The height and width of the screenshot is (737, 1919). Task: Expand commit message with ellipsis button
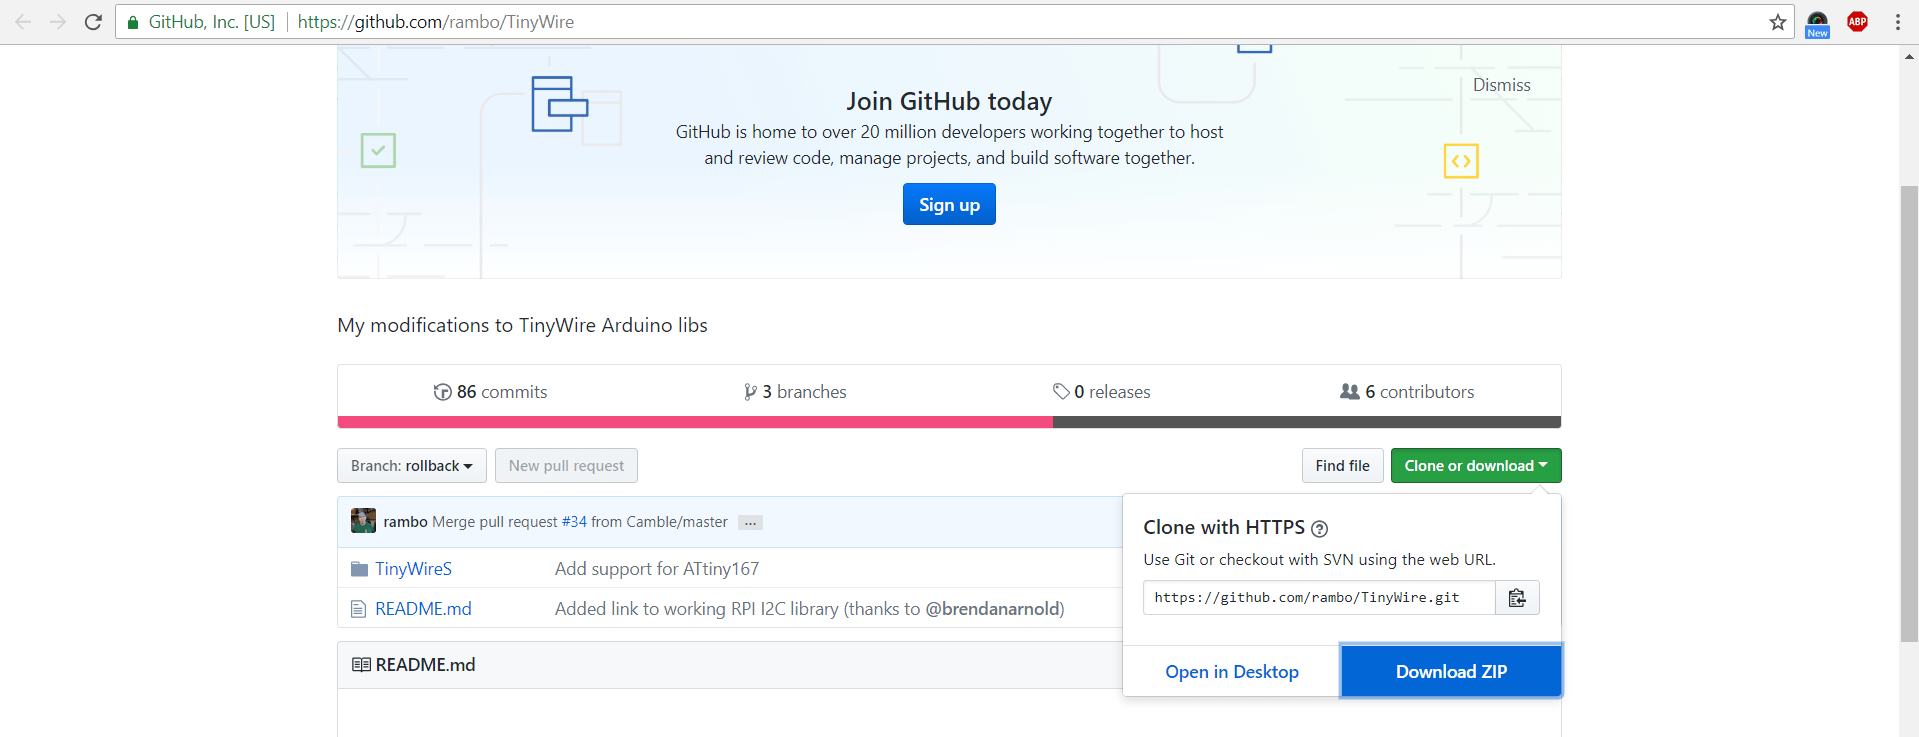click(x=750, y=523)
